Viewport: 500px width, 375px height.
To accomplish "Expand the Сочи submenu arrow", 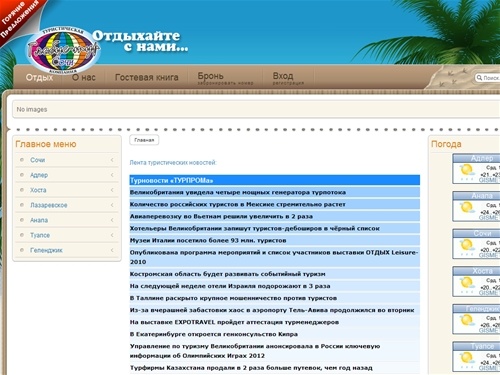I will tap(112, 160).
